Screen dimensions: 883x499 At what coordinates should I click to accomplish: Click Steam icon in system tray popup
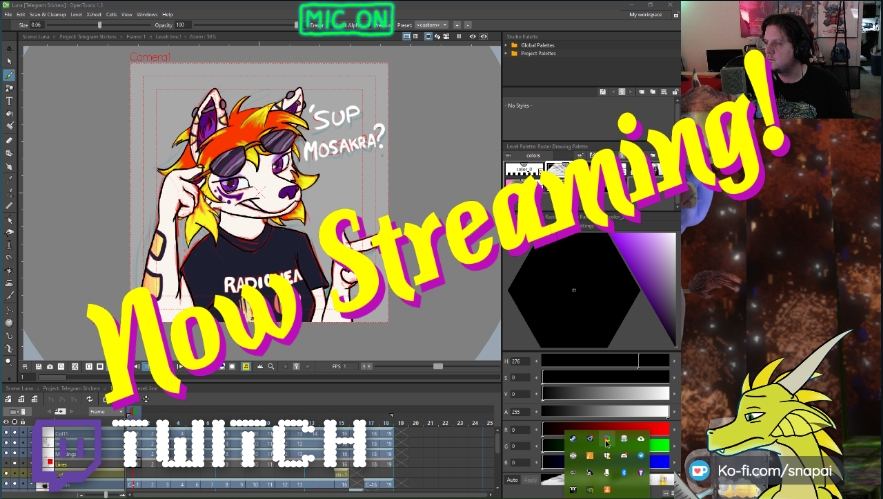tap(573, 439)
